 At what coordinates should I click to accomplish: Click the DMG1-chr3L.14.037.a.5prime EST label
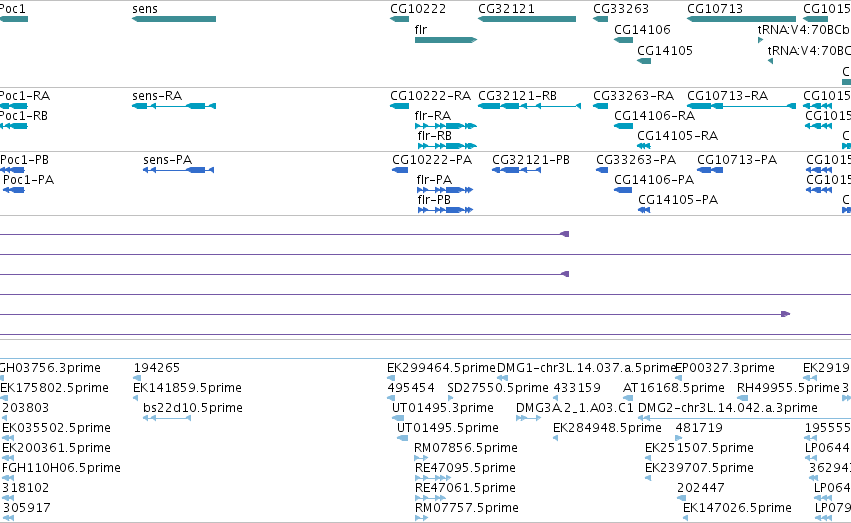pyautogui.click(x=587, y=368)
